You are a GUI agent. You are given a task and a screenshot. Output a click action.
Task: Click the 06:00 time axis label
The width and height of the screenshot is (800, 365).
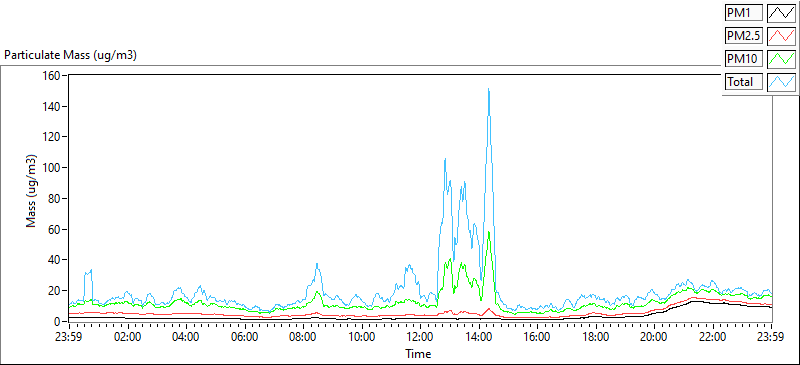[x=245, y=337]
